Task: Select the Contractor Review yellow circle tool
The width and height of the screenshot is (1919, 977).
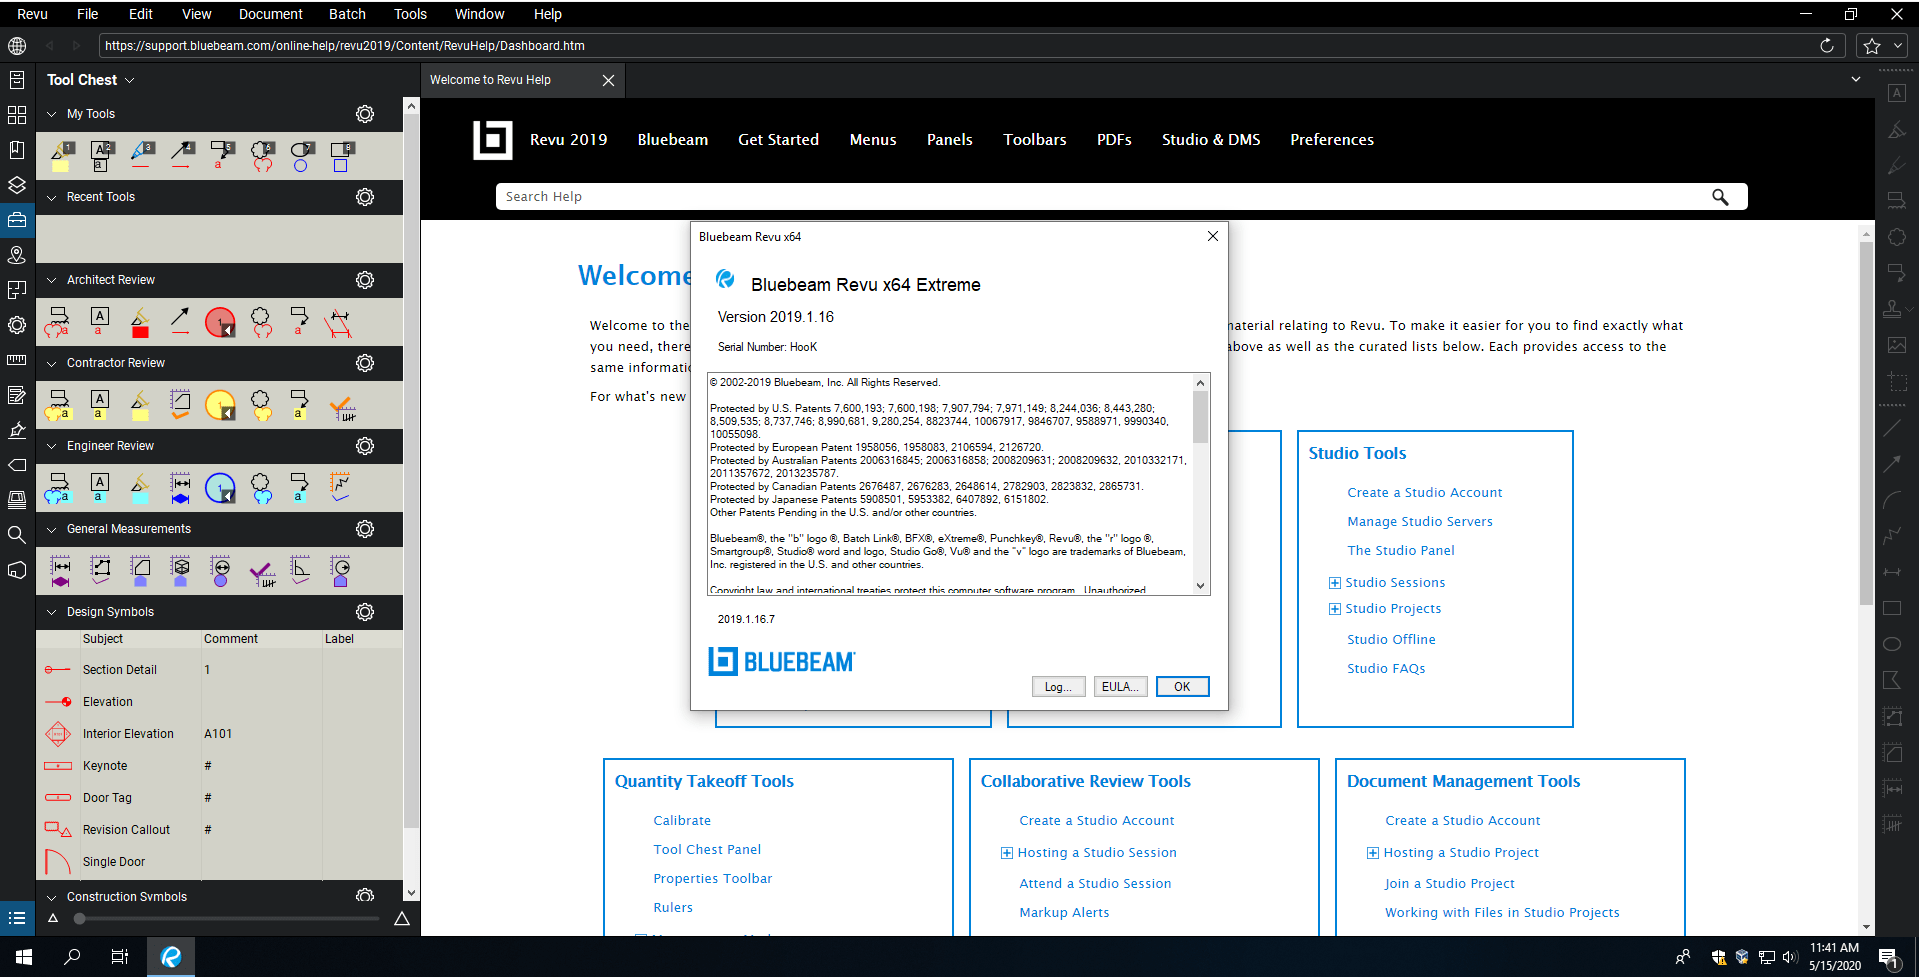Action: pos(220,405)
